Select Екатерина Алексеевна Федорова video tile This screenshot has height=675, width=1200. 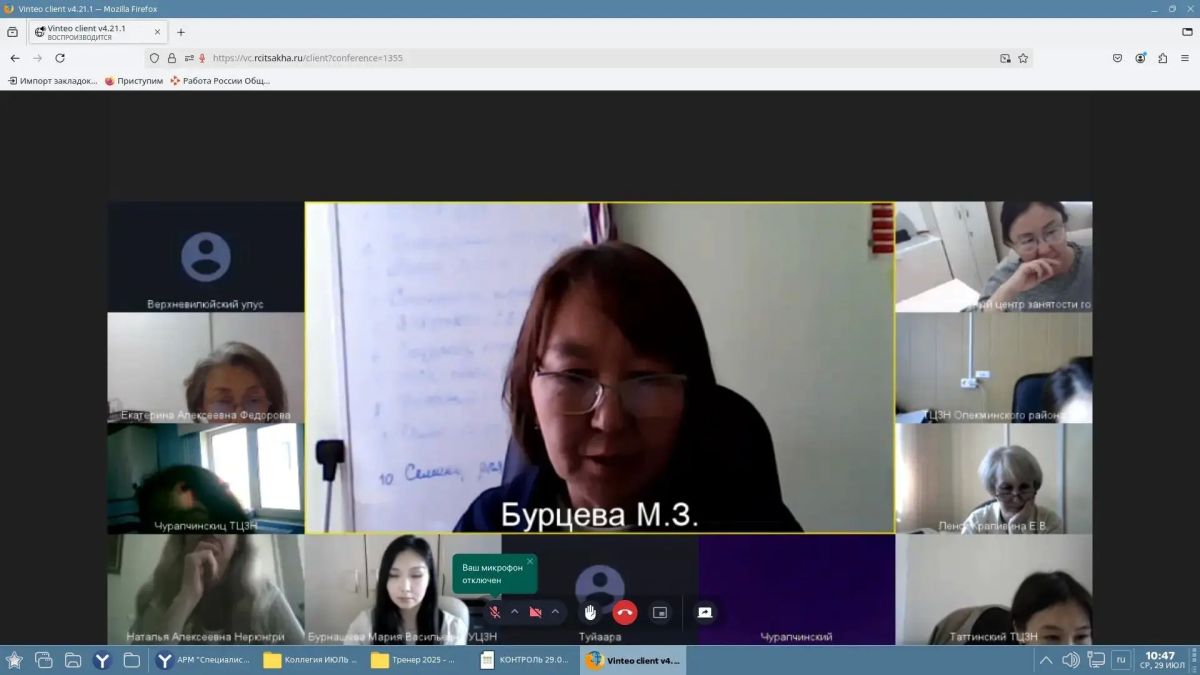206,367
